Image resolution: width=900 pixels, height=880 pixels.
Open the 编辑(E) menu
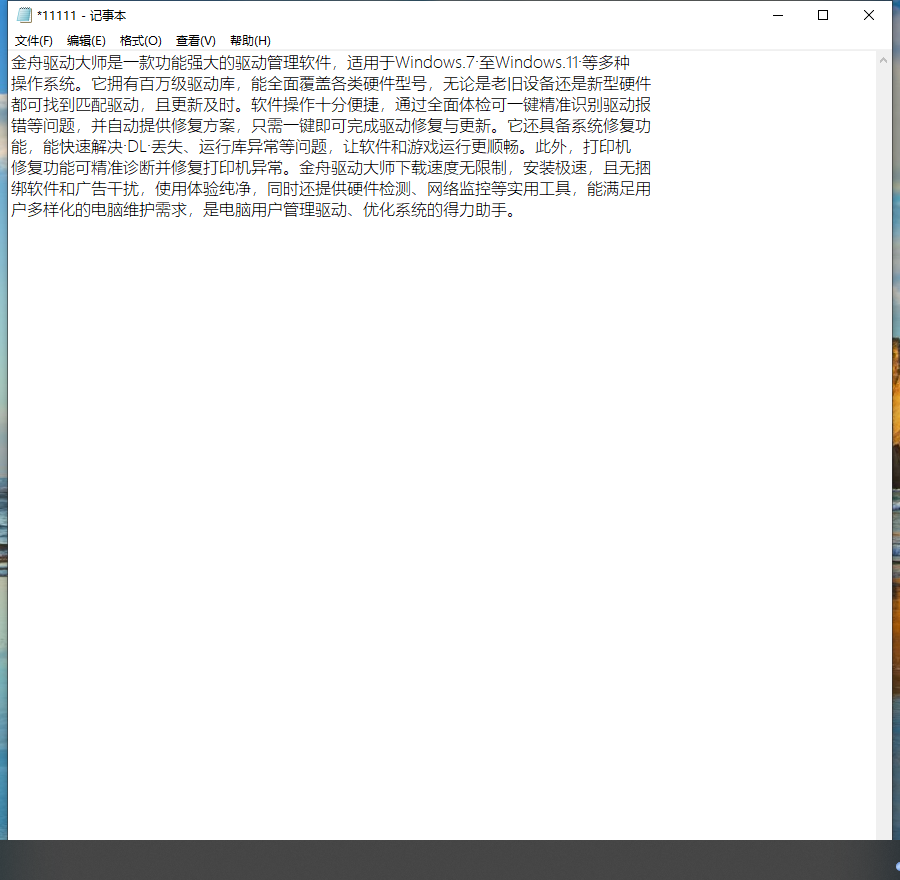[86, 41]
